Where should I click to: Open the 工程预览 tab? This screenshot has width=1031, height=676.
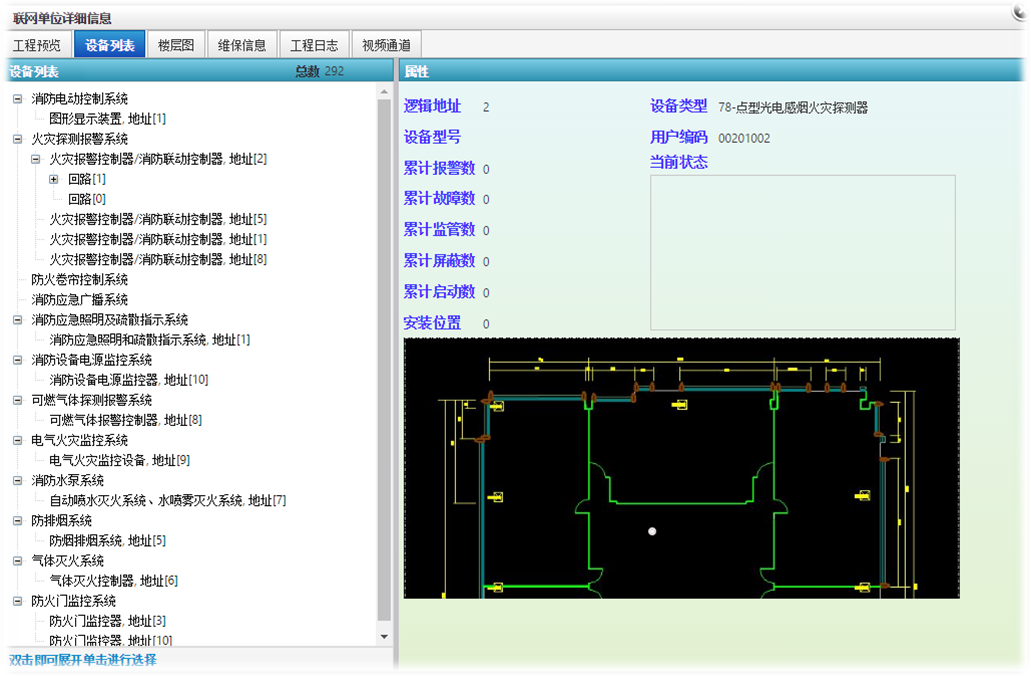tap(37, 45)
